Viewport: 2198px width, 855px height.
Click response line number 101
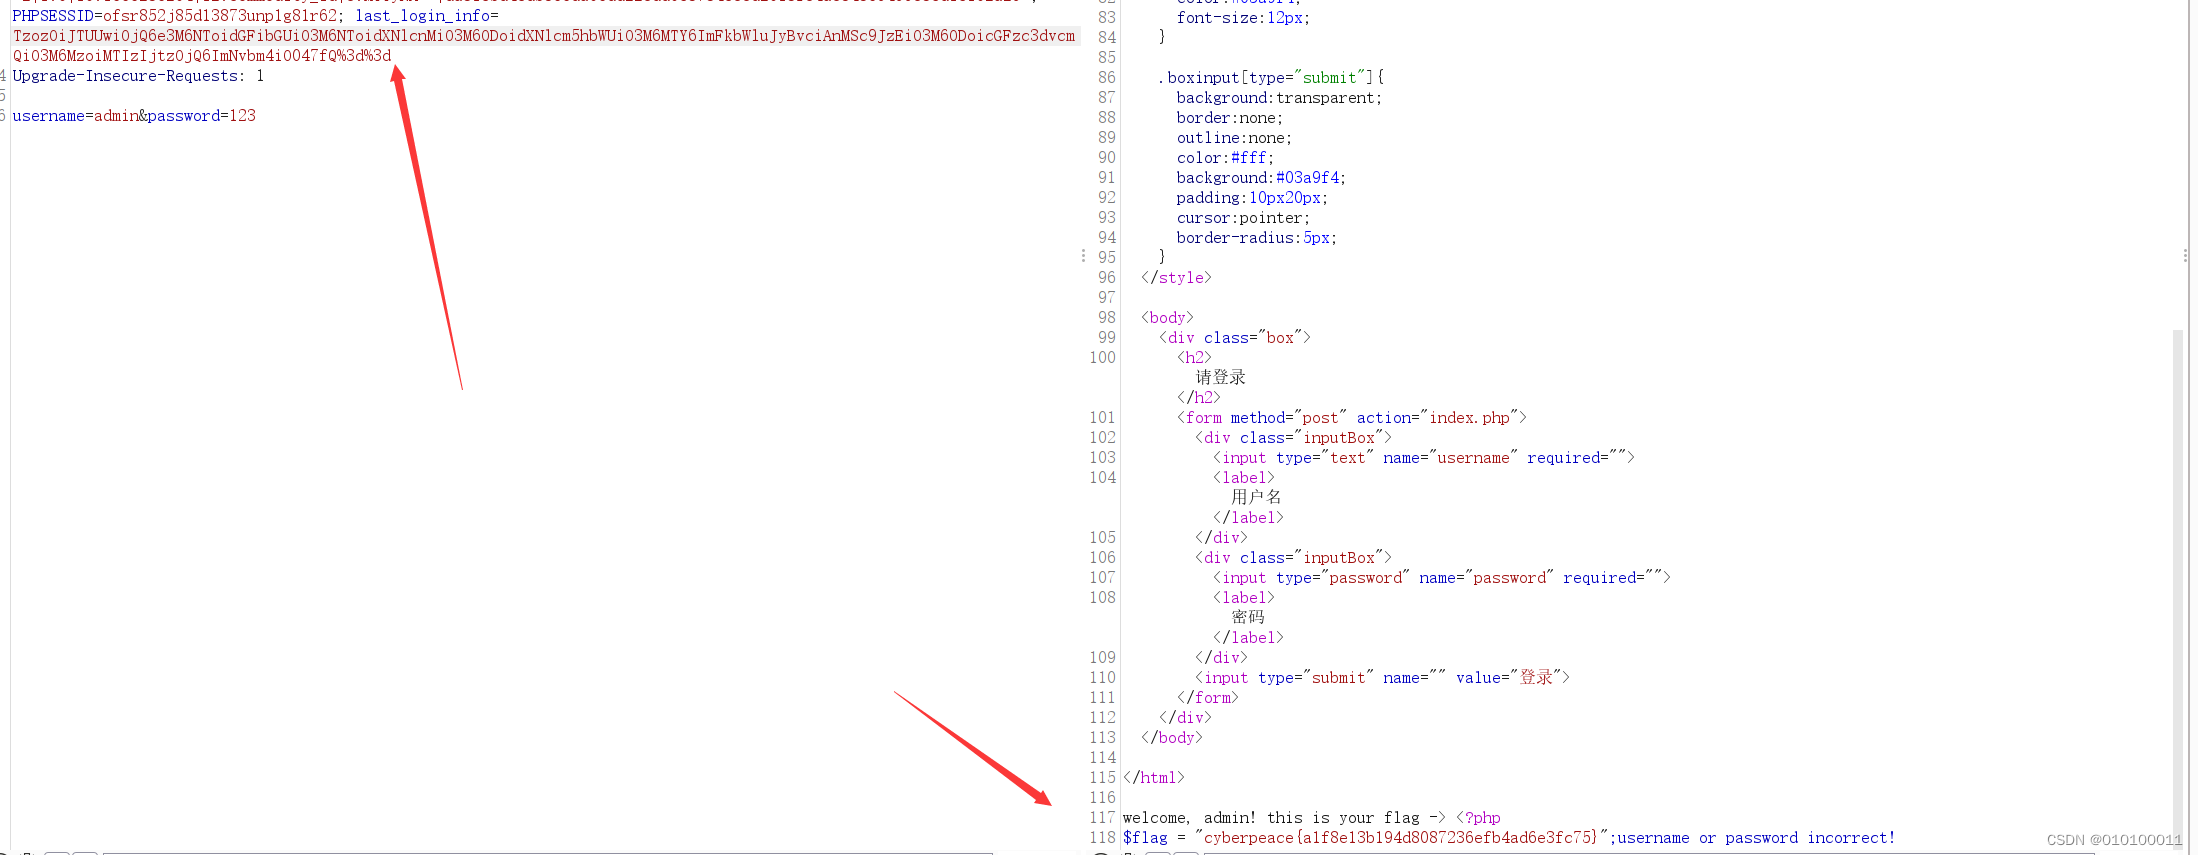1102,418
